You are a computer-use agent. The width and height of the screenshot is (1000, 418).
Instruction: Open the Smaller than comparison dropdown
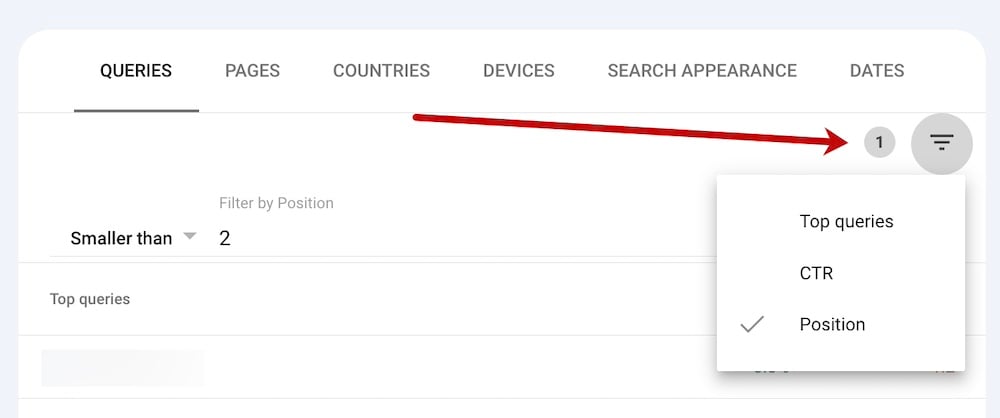point(121,238)
